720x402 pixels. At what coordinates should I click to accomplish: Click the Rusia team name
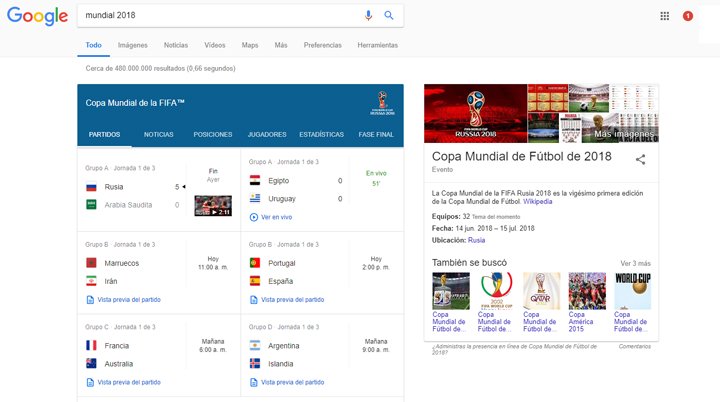114,187
